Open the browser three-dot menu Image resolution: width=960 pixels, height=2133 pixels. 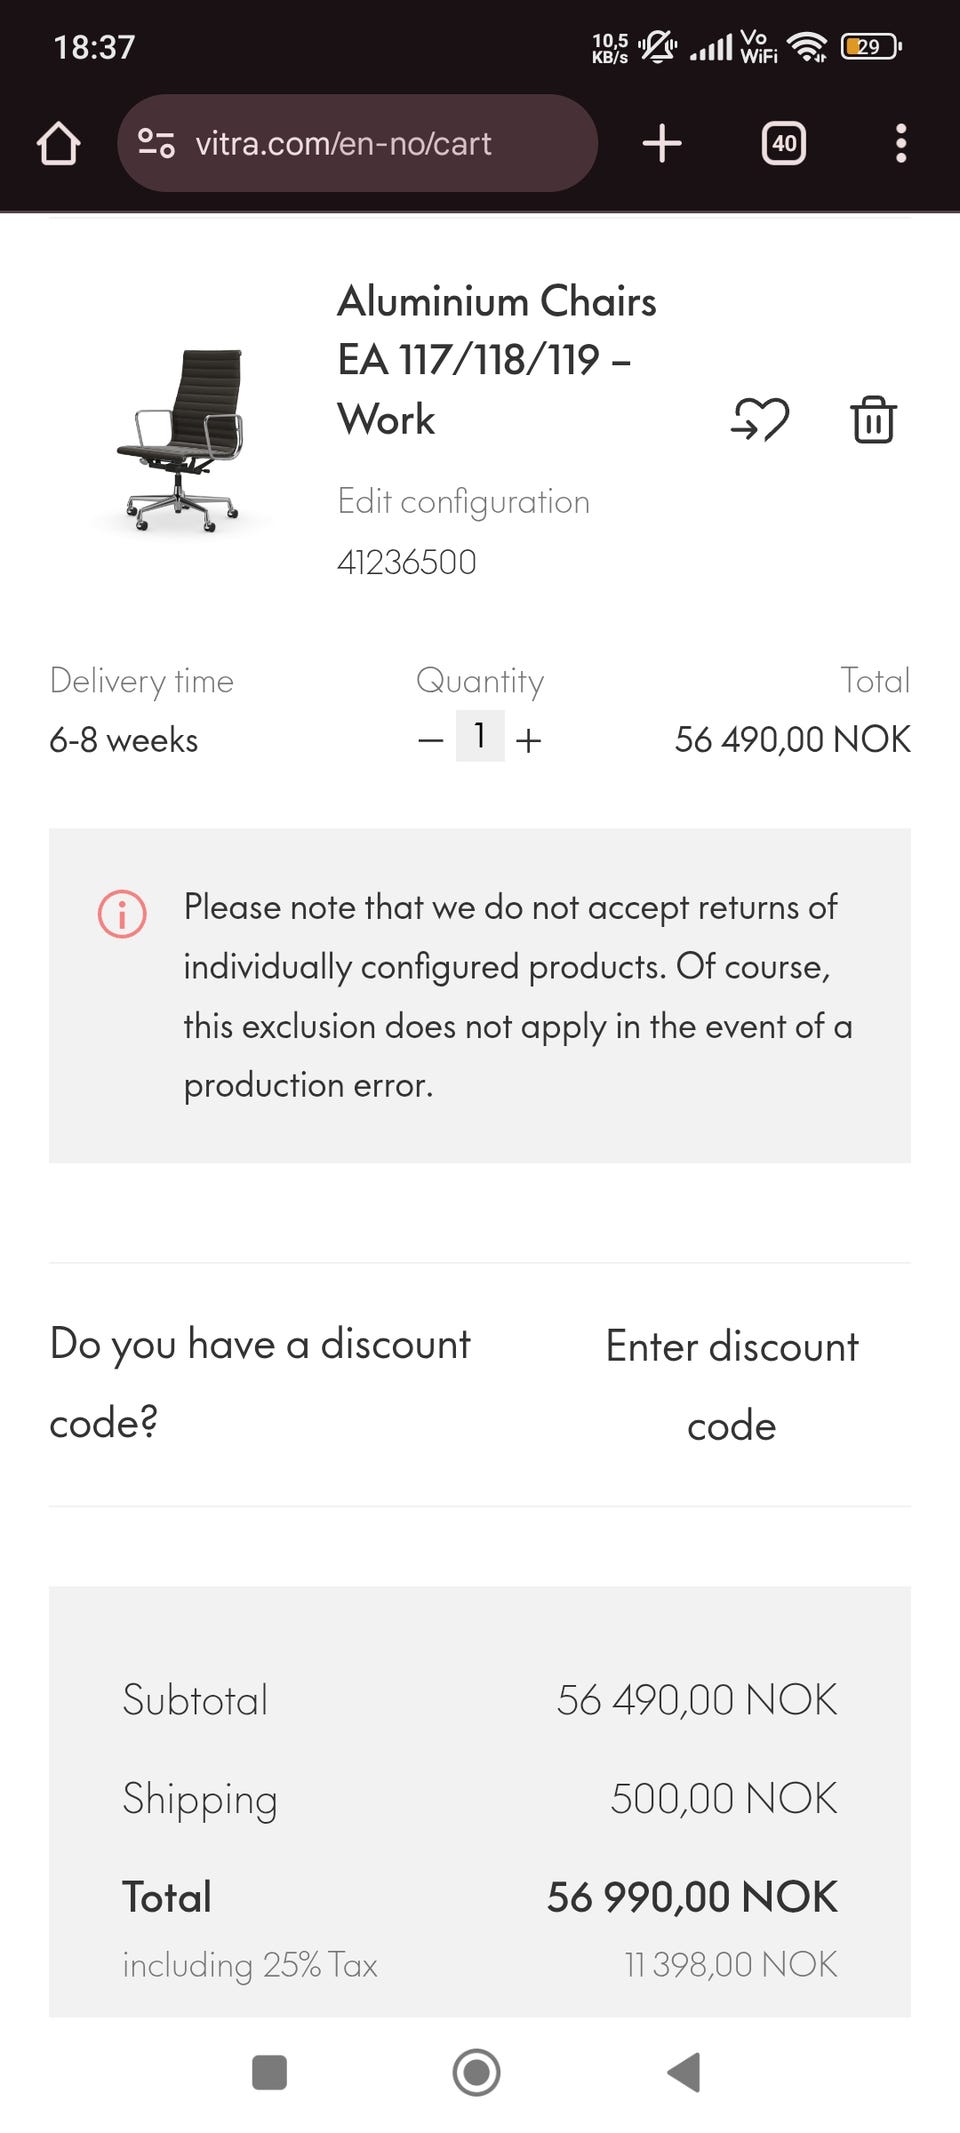click(x=901, y=143)
